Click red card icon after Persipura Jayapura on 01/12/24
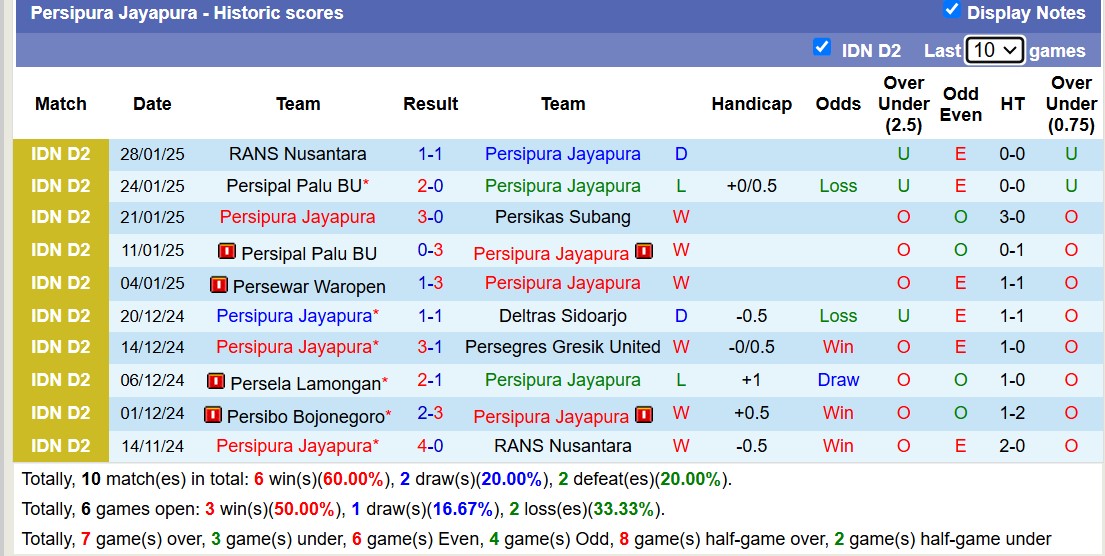1105x556 pixels. [643, 415]
